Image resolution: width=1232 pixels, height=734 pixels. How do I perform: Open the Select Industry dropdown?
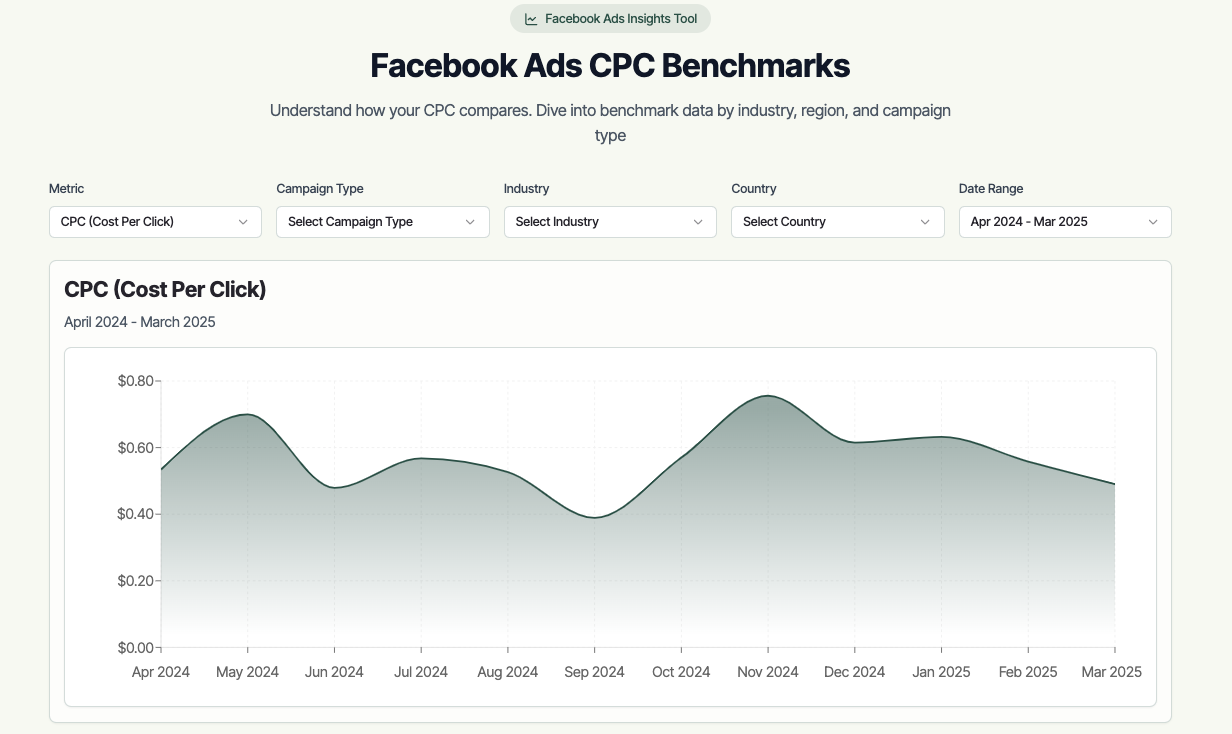coord(610,222)
